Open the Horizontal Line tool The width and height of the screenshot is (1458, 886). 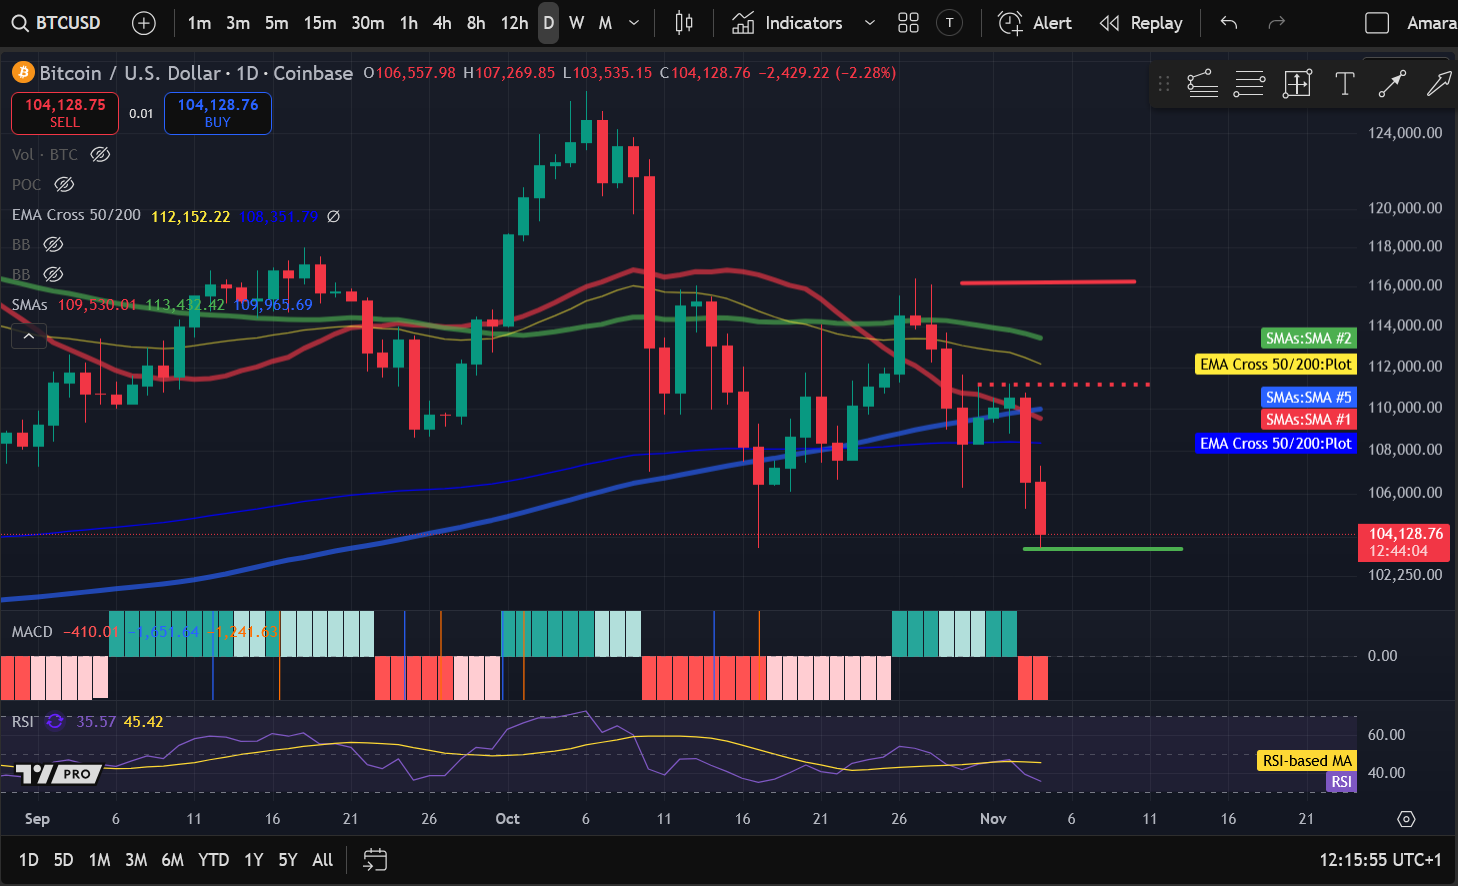pyautogui.click(x=1249, y=83)
